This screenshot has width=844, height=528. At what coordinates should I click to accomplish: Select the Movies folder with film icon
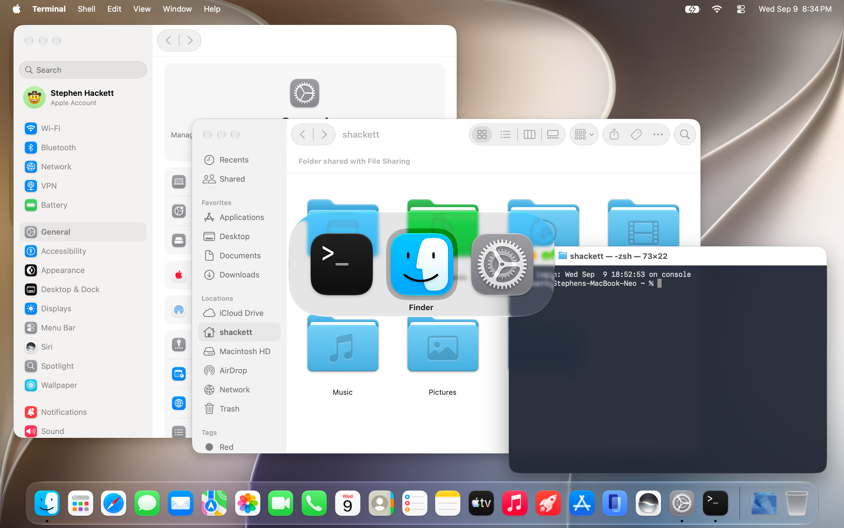click(x=643, y=223)
